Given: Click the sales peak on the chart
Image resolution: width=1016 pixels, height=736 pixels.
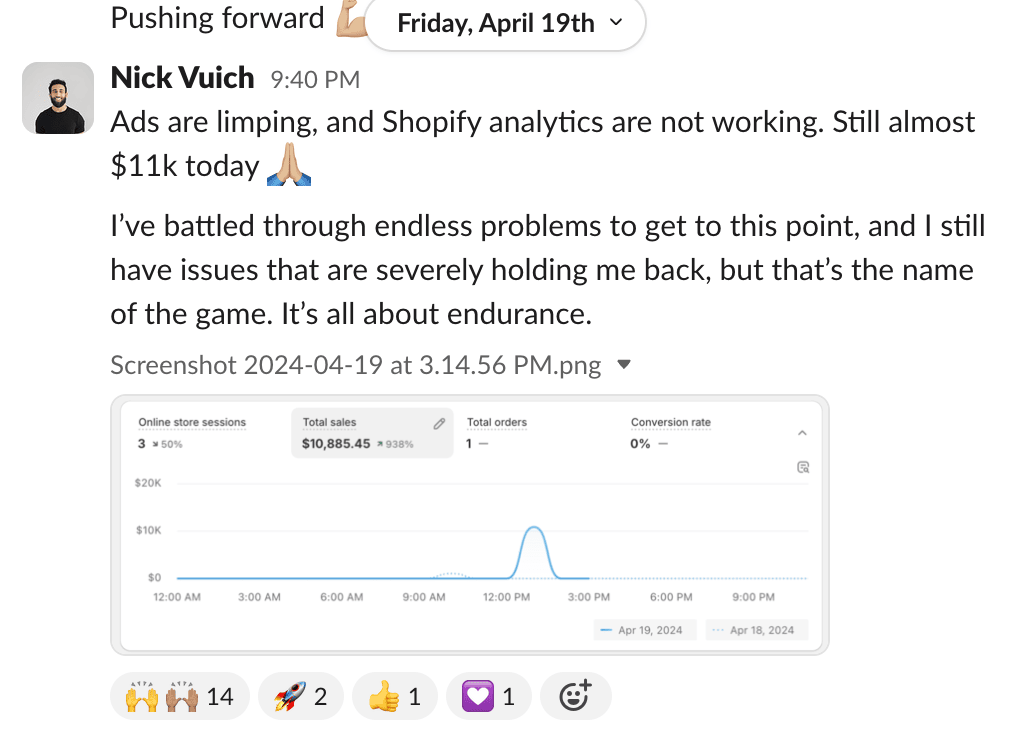Looking at the screenshot, I should click(535, 528).
